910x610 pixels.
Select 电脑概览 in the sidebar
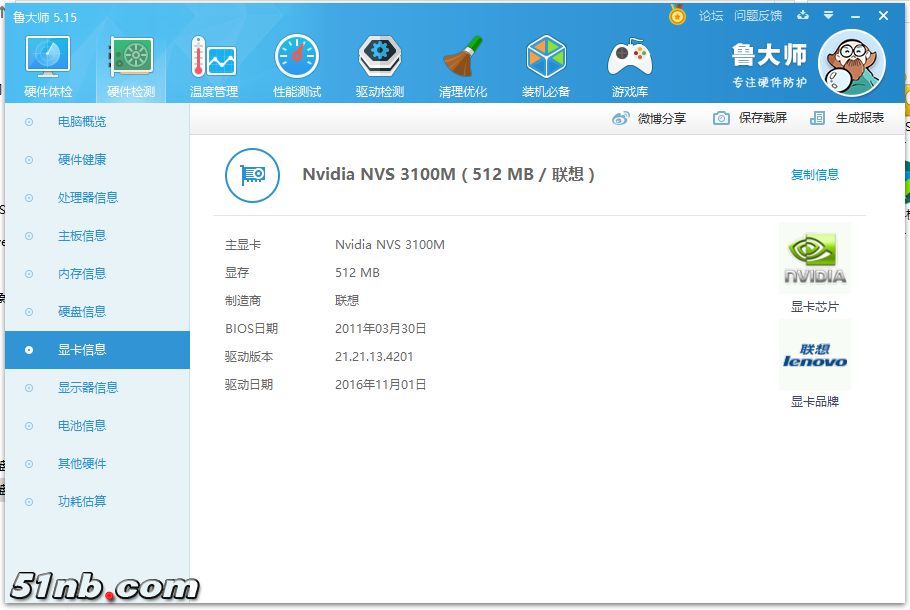pyautogui.click(x=82, y=122)
